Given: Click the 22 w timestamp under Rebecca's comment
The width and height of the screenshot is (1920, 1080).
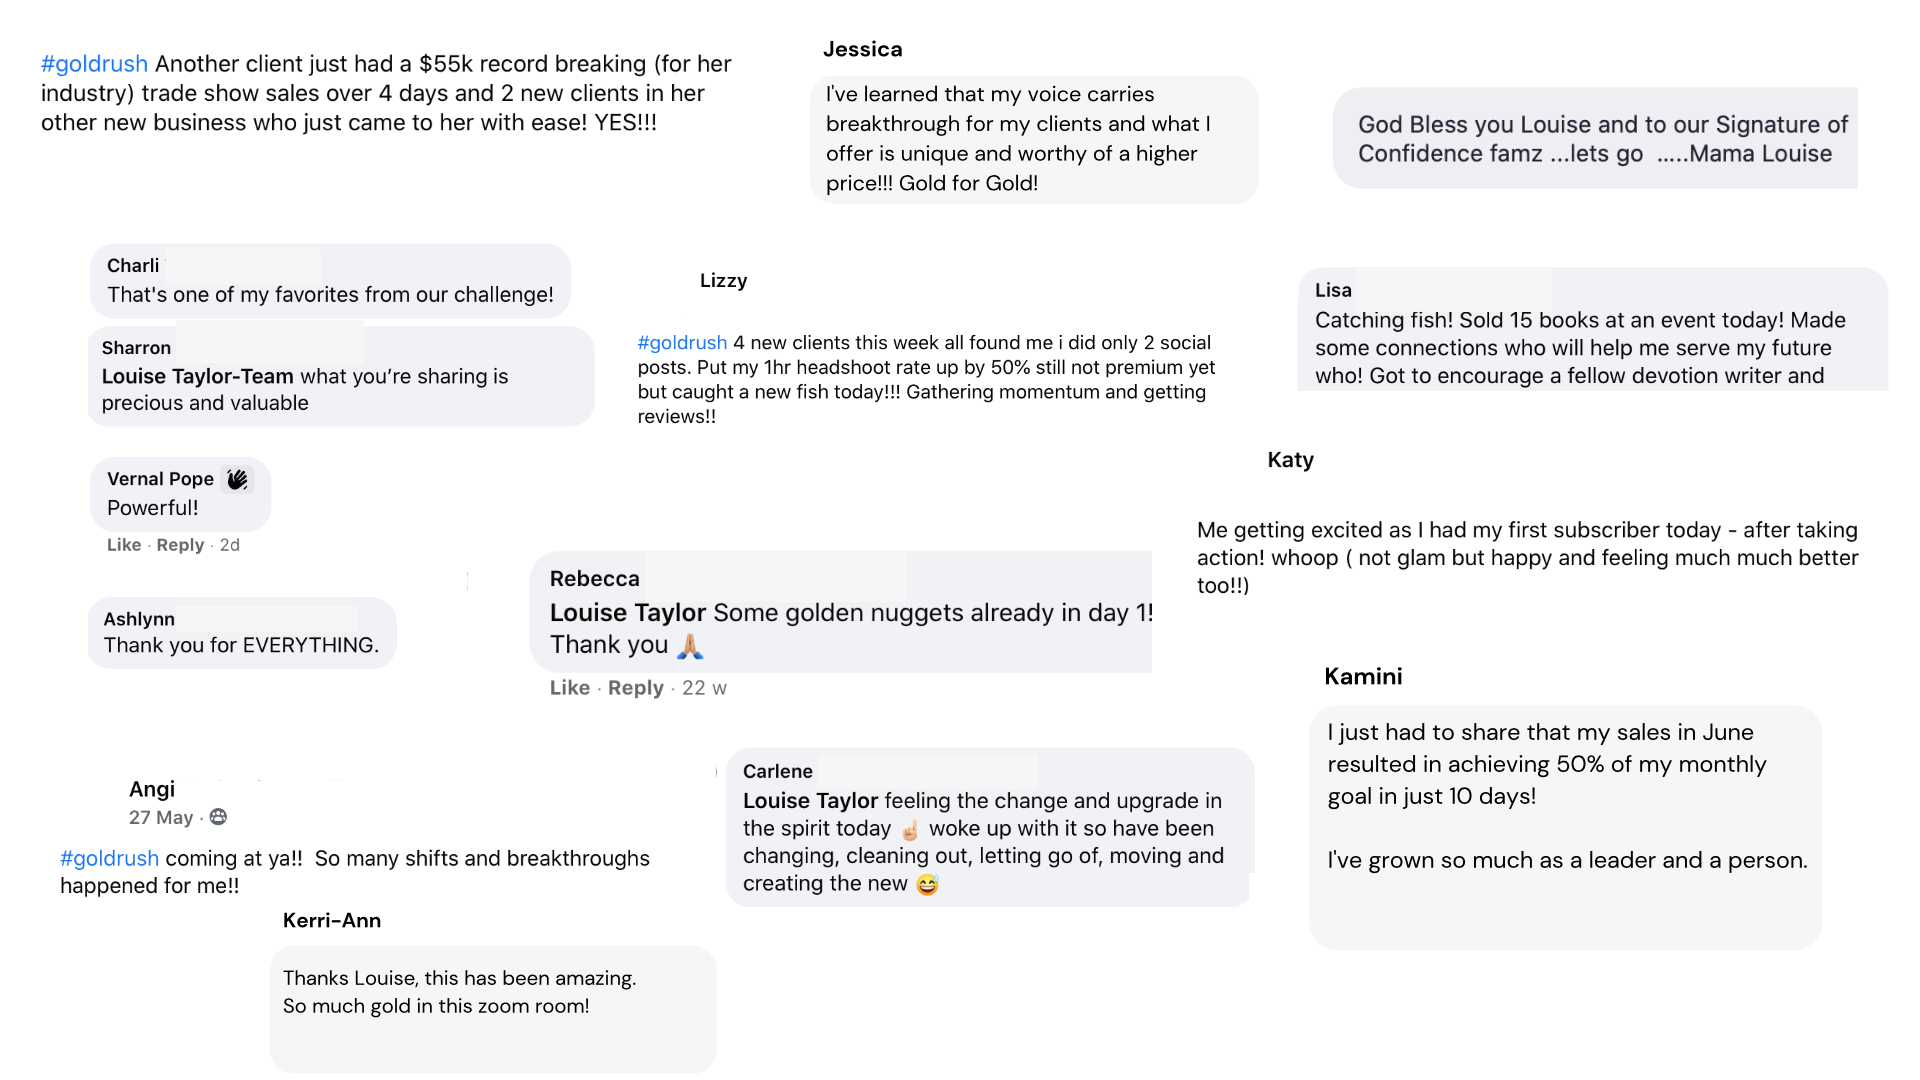Looking at the screenshot, I should [x=704, y=688].
